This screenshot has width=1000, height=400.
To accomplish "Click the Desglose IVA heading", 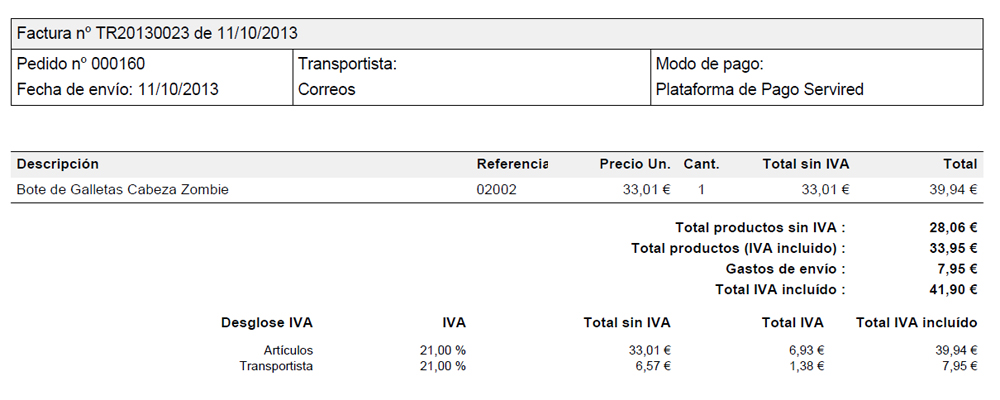I will pos(267,323).
